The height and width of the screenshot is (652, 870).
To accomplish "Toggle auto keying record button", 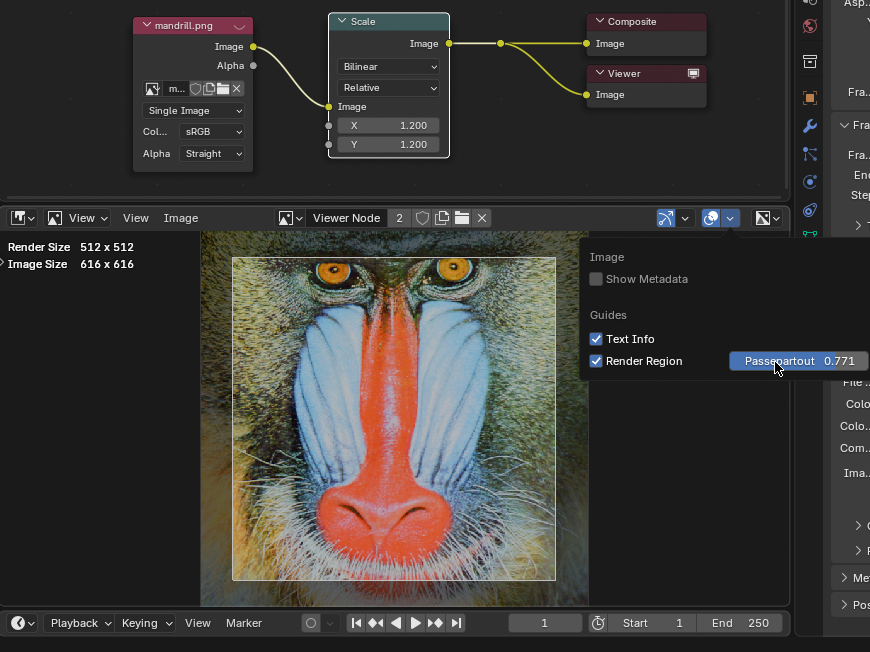I will 311,623.
